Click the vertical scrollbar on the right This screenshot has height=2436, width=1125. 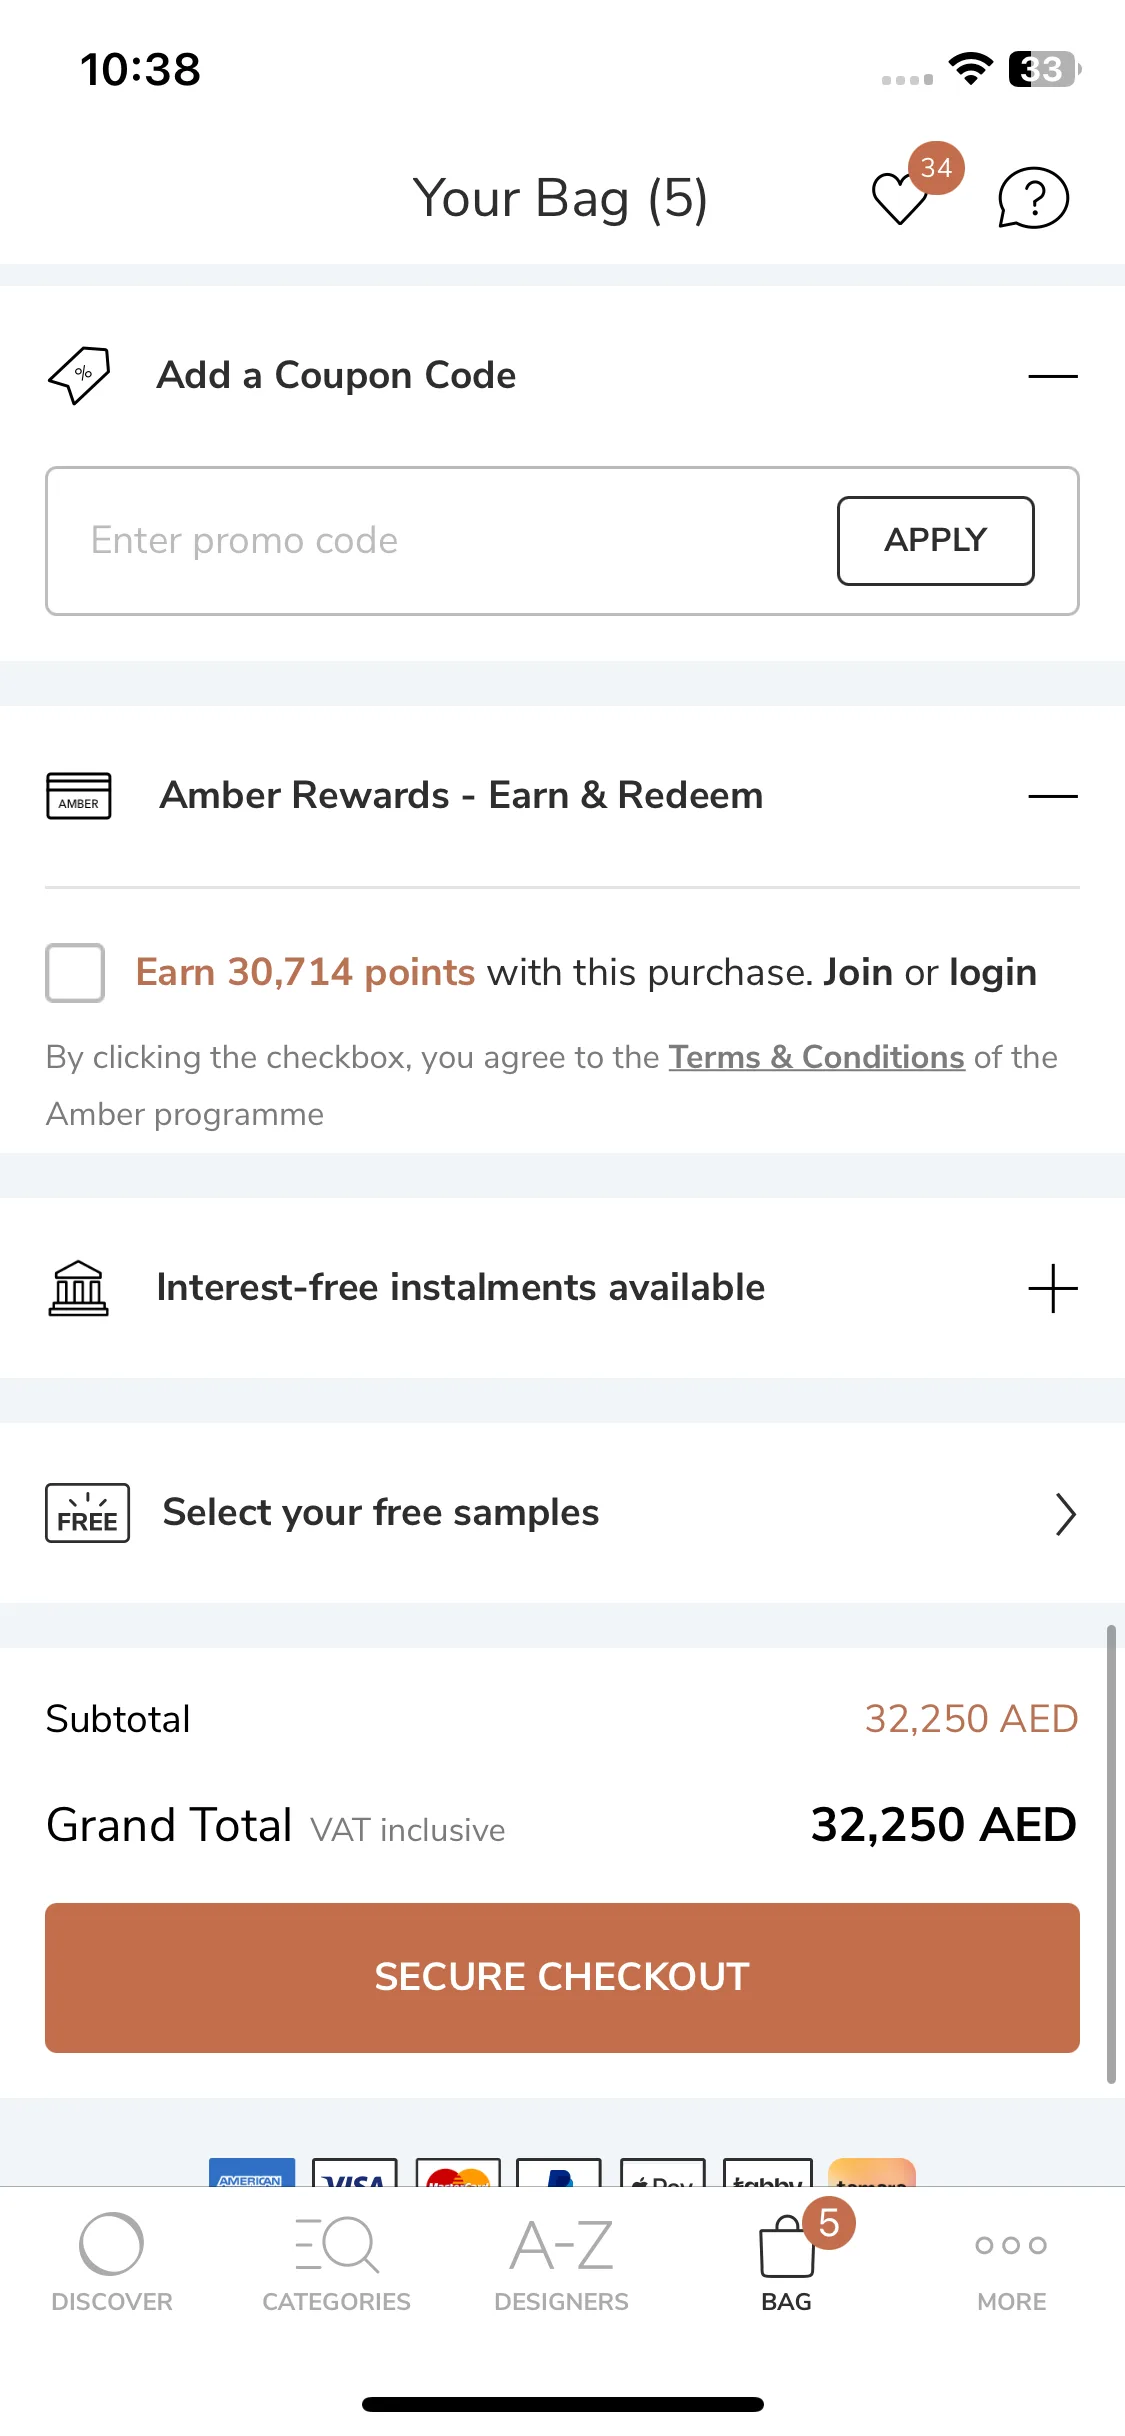click(x=1111, y=1854)
